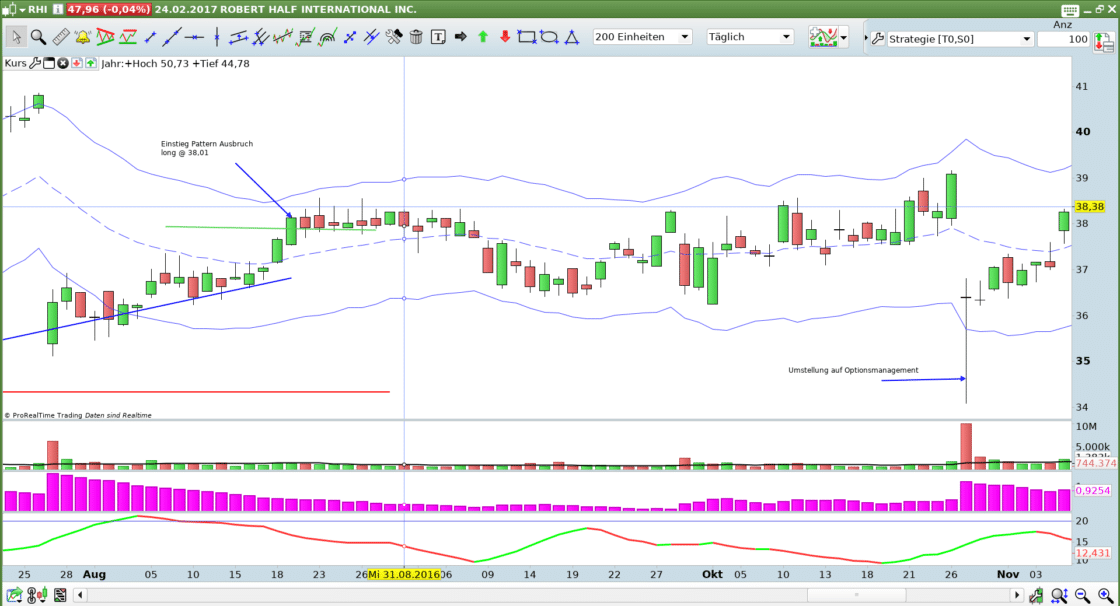Close the Kurs price panel
The image size is (1120, 606).
coord(63,63)
